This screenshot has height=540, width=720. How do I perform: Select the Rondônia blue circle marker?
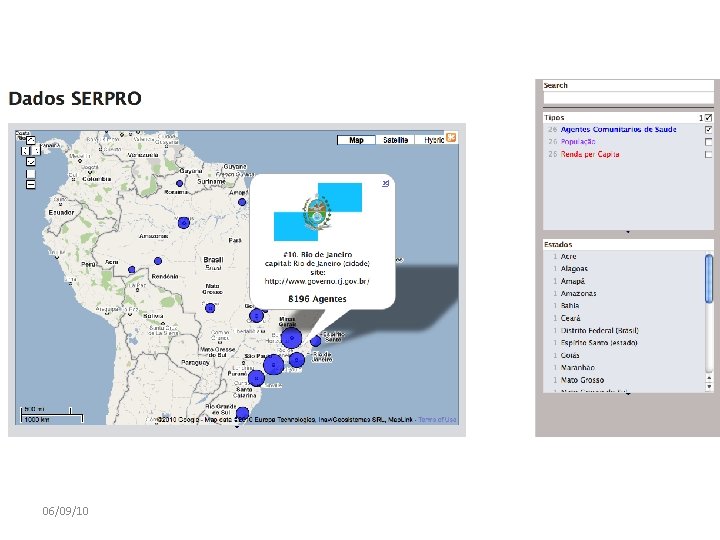158,261
